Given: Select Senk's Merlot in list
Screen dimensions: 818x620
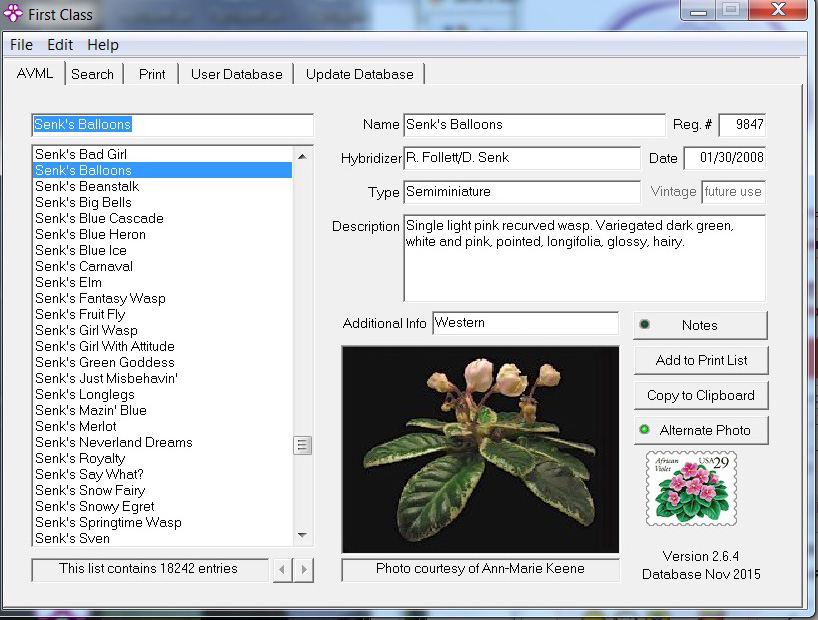Looking at the screenshot, I should point(162,426).
